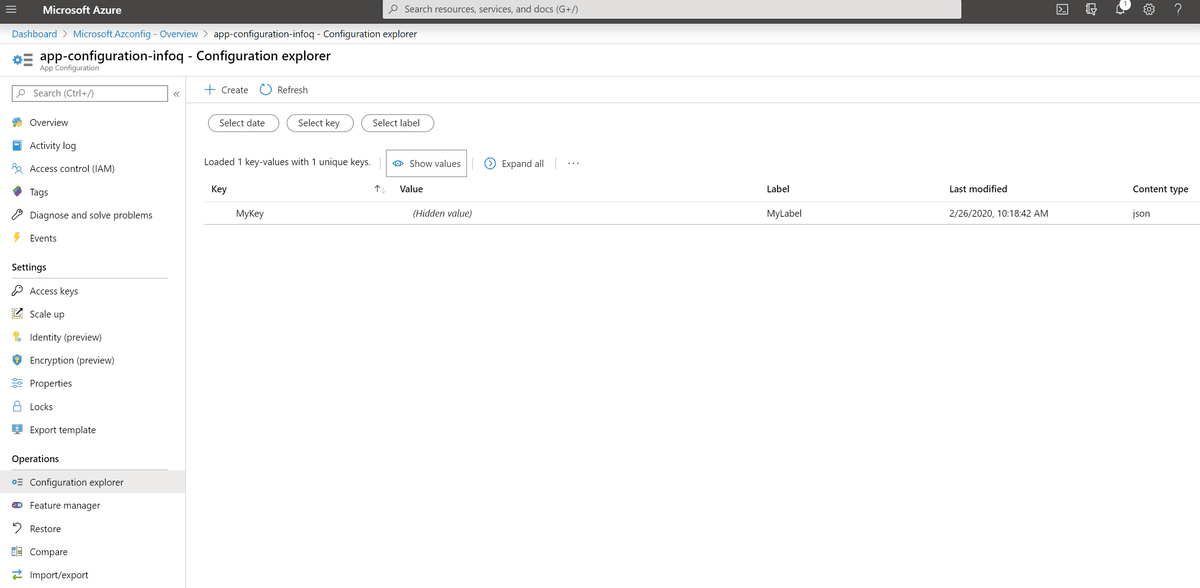Image resolution: width=1200 pixels, height=588 pixels.
Task: Toggle the Key column sort order
Action: click(x=378, y=188)
